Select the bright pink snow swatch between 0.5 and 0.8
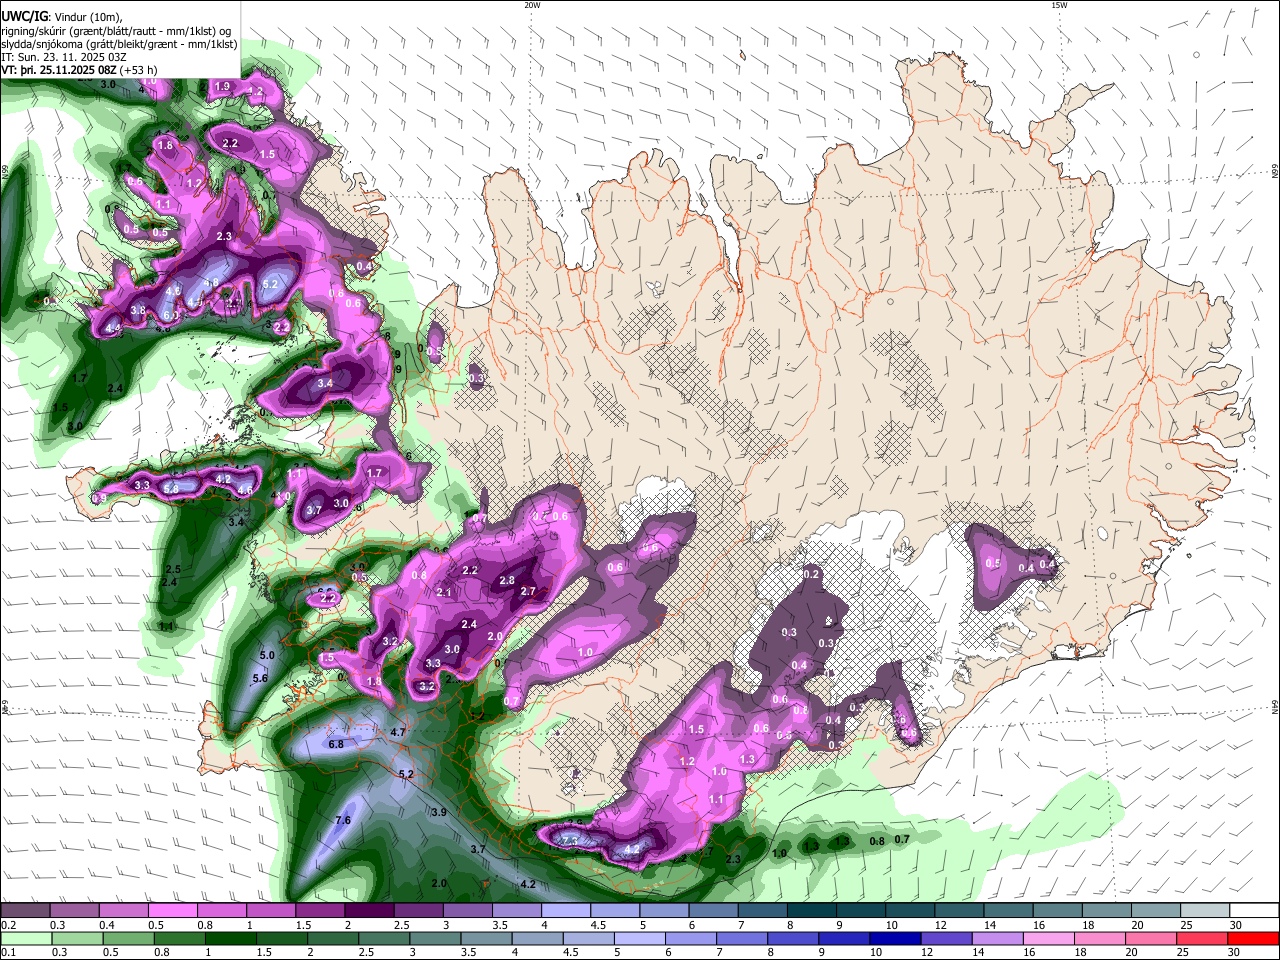The height and width of the screenshot is (960, 1280). (172, 911)
